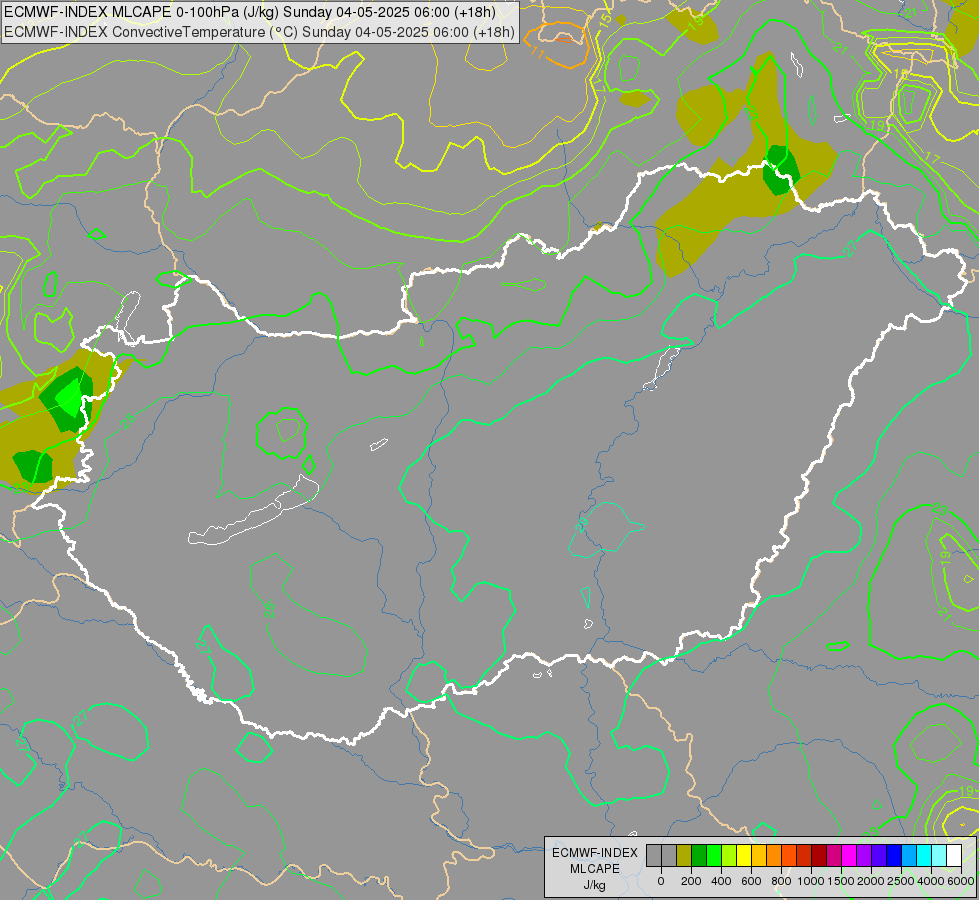This screenshot has height=900, width=979.
Task: Click the 'MLCAPE' label inside the legend
Action: pos(595,869)
